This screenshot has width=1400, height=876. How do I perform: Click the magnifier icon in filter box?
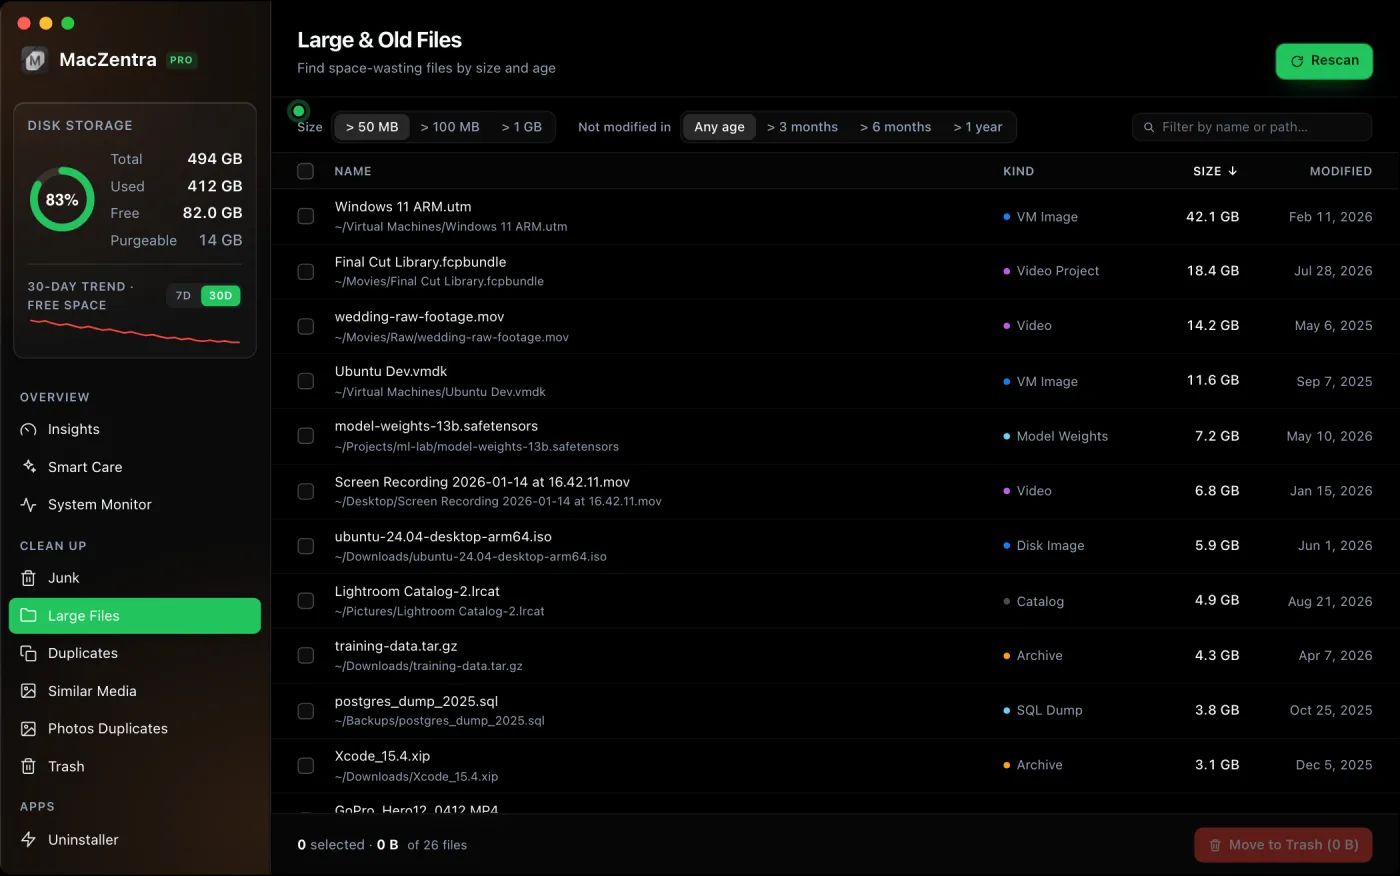tap(1149, 127)
